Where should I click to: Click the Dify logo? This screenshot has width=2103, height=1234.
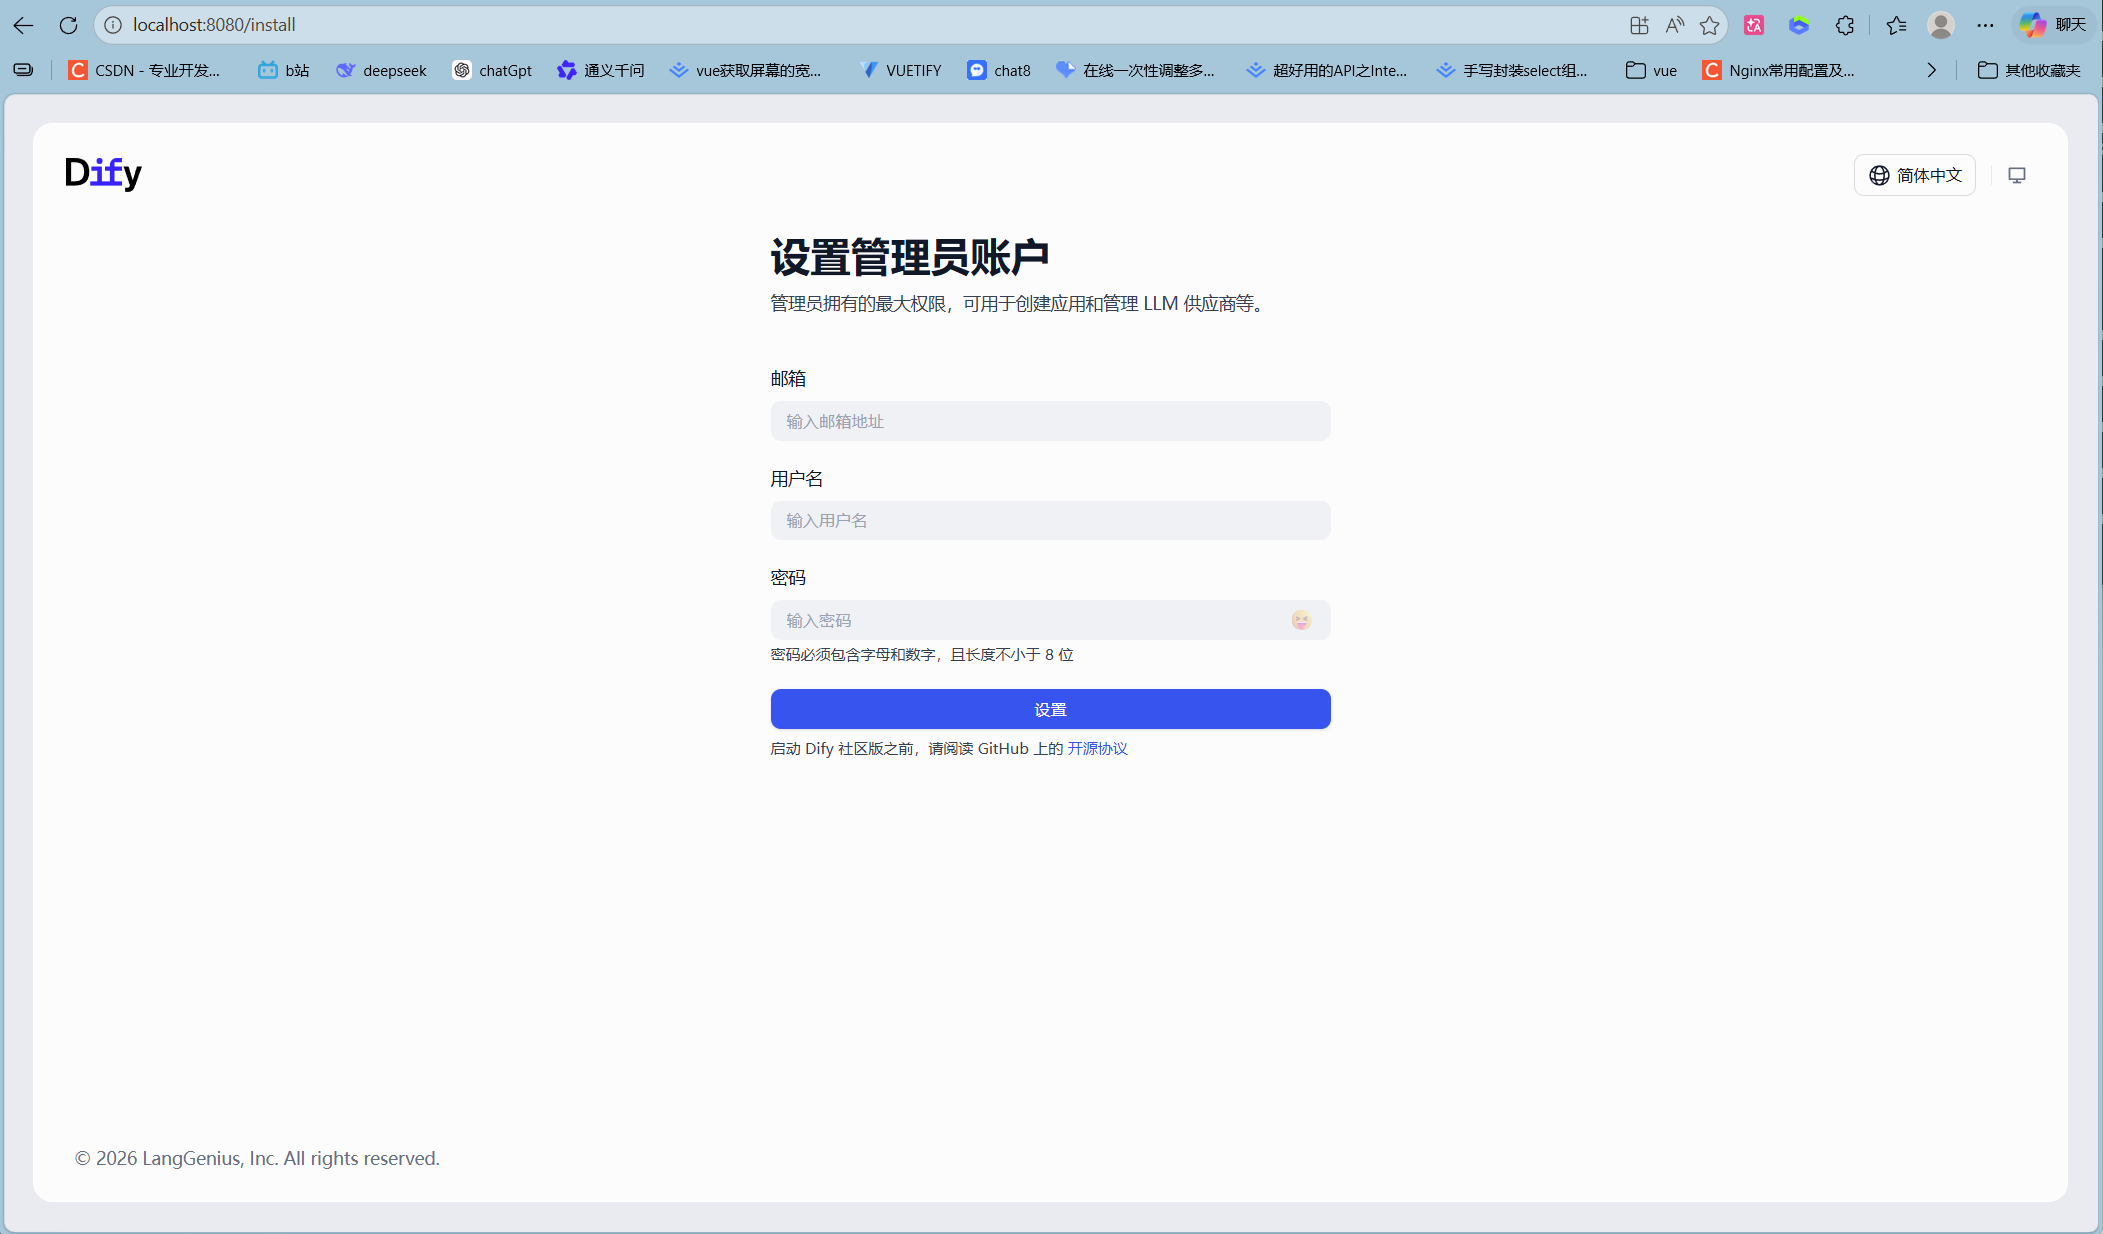tap(103, 173)
